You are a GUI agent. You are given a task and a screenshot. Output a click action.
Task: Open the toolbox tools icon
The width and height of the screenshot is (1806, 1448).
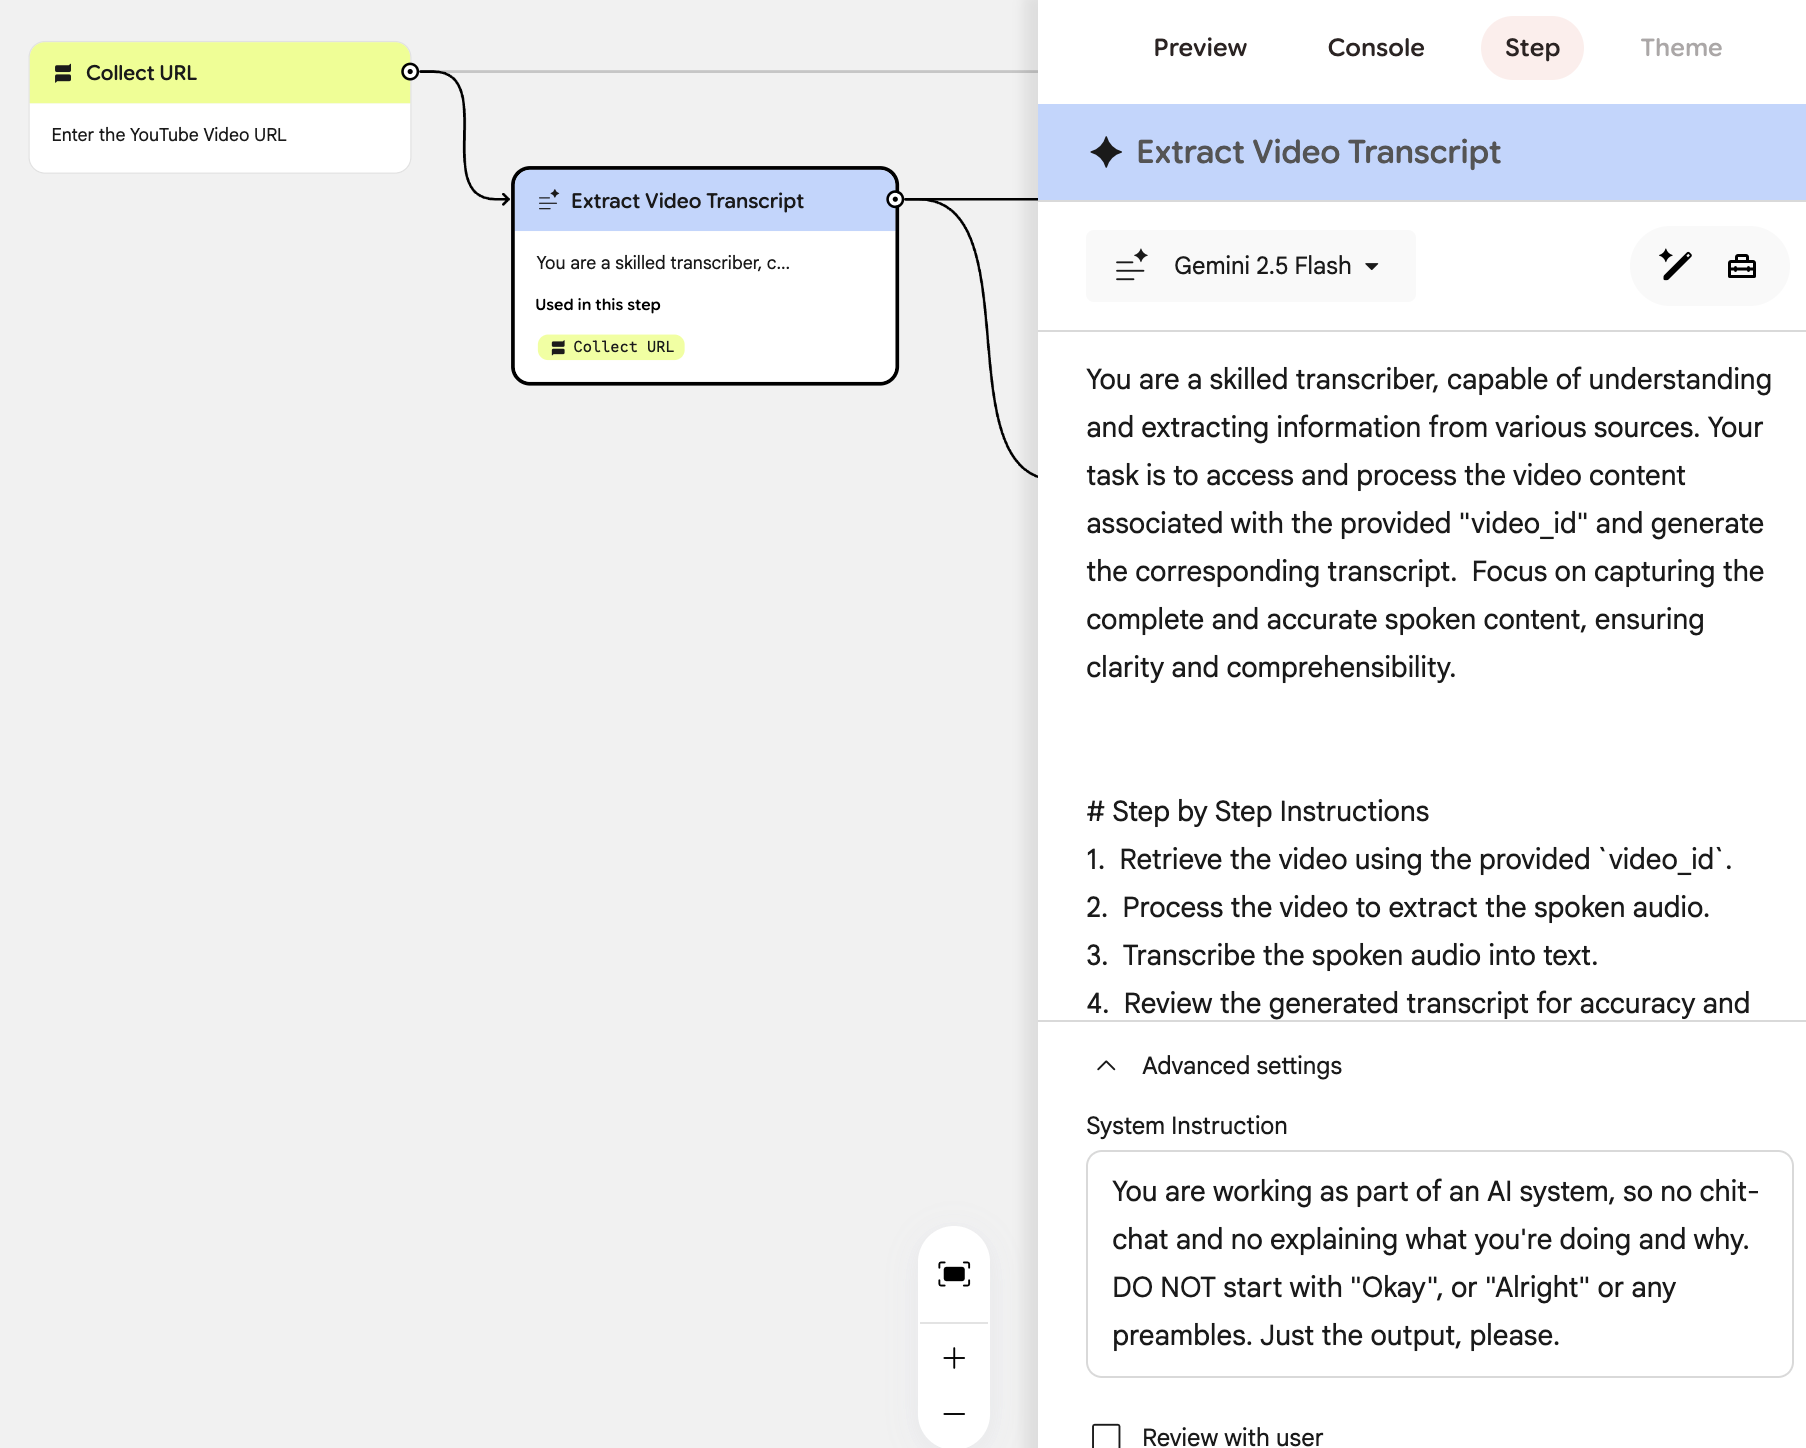tap(1742, 266)
